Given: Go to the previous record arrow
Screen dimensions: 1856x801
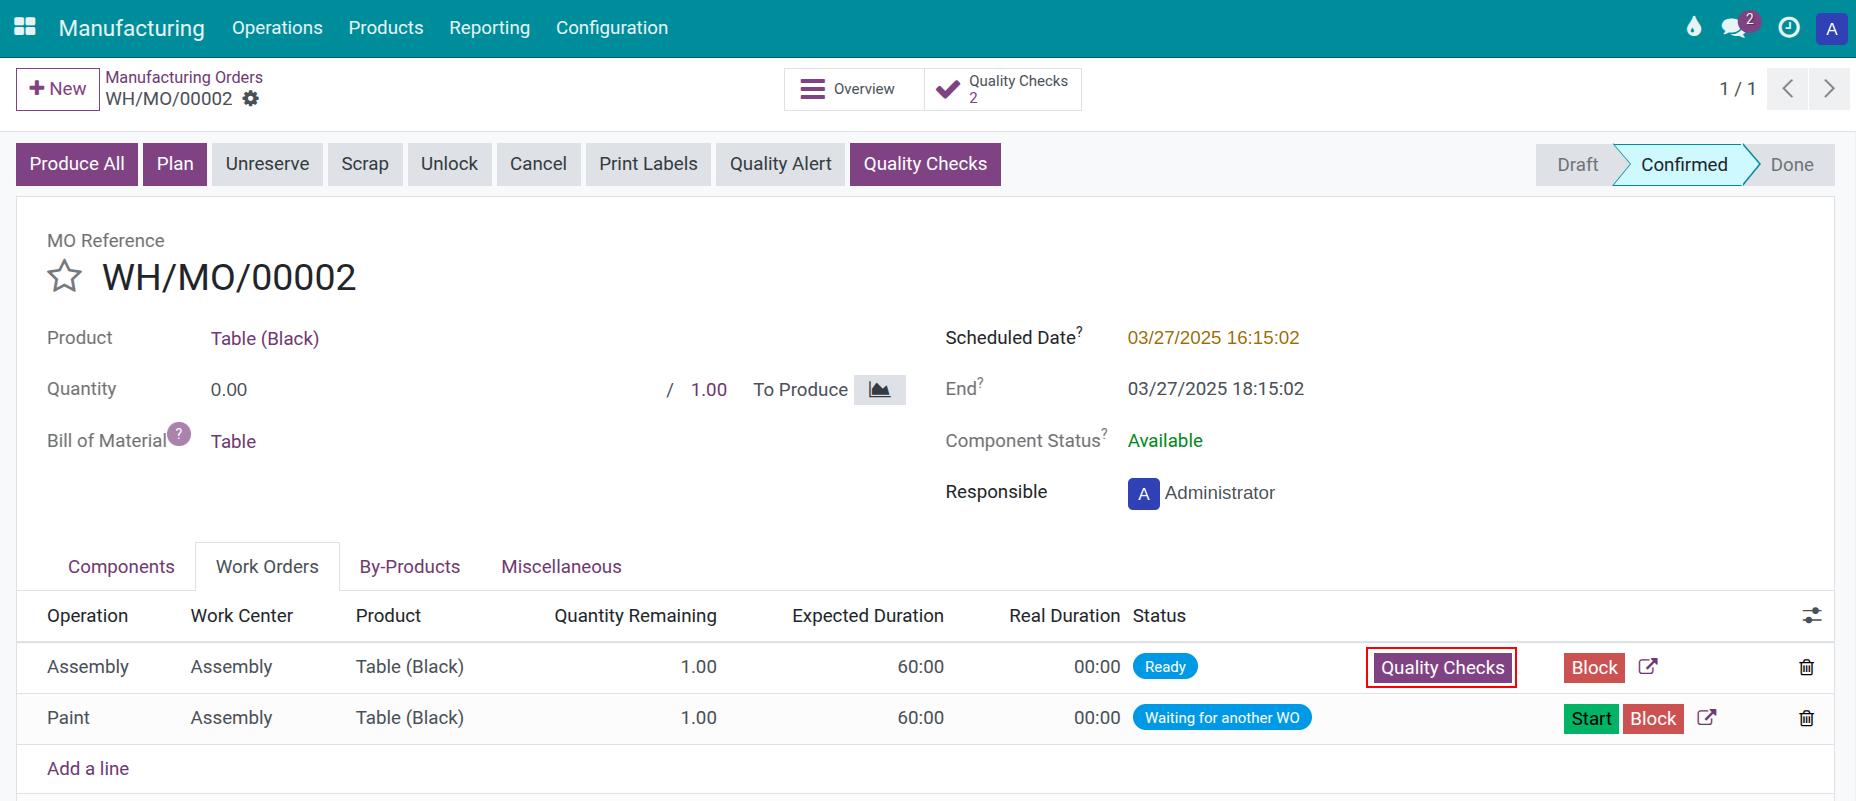Looking at the screenshot, I should click(1788, 89).
